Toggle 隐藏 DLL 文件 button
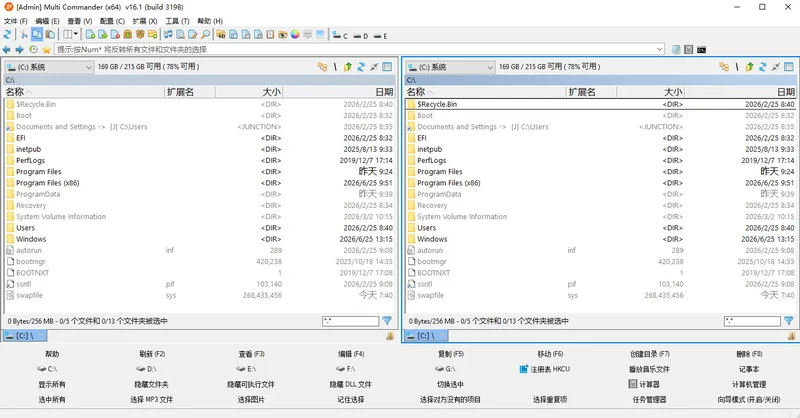This screenshot has height=418, width=800. tap(351, 384)
